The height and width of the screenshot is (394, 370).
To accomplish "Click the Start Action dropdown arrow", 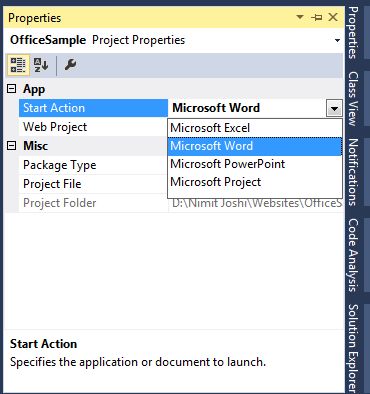I will [x=334, y=108].
